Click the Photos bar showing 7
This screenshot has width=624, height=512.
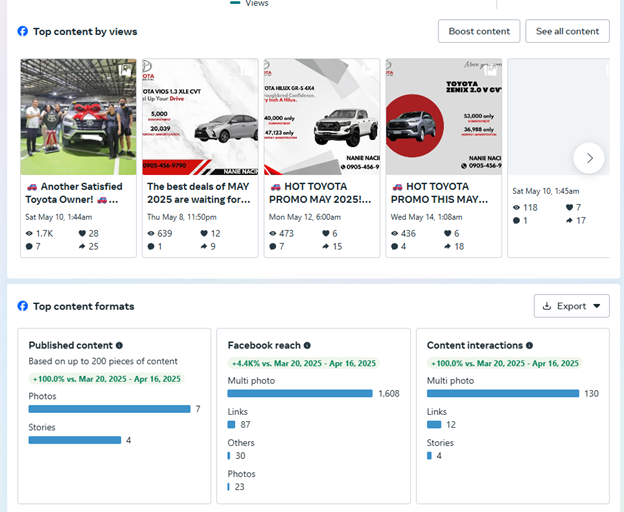coord(109,409)
